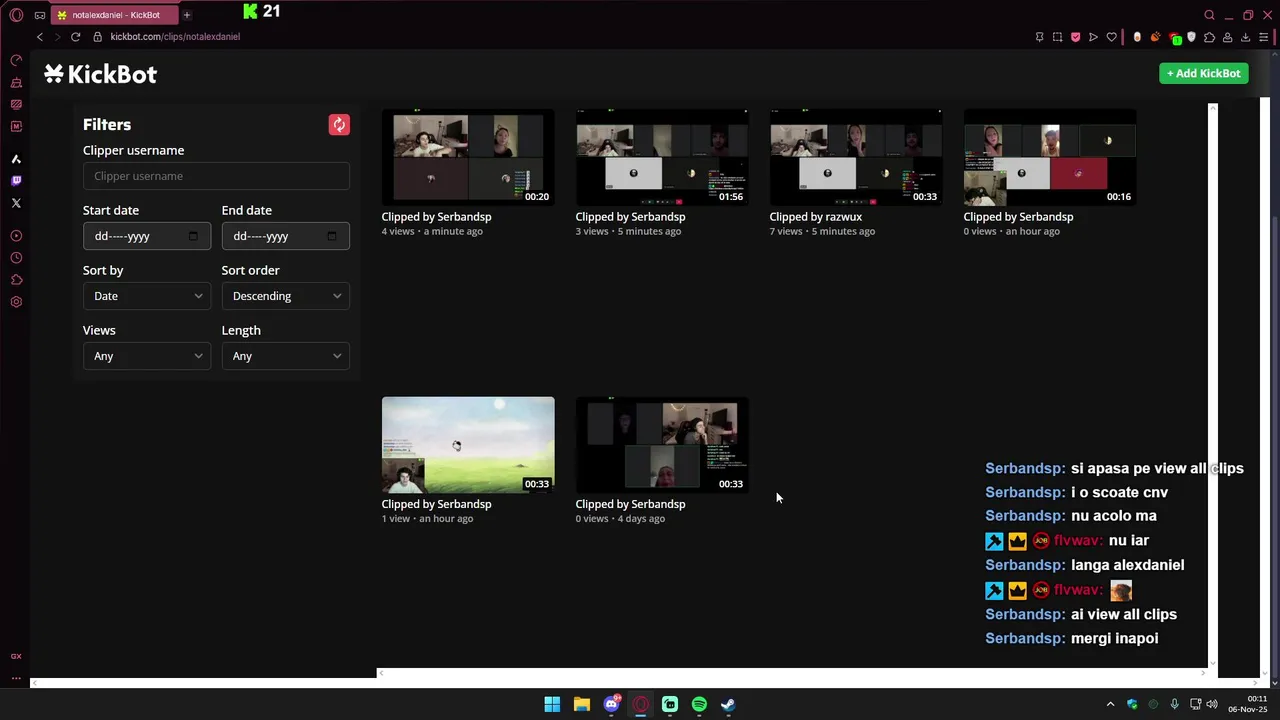Click 'Clipped by razwux' text
The width and height of the screenshot is (1280, 720).
coord(815,216)
